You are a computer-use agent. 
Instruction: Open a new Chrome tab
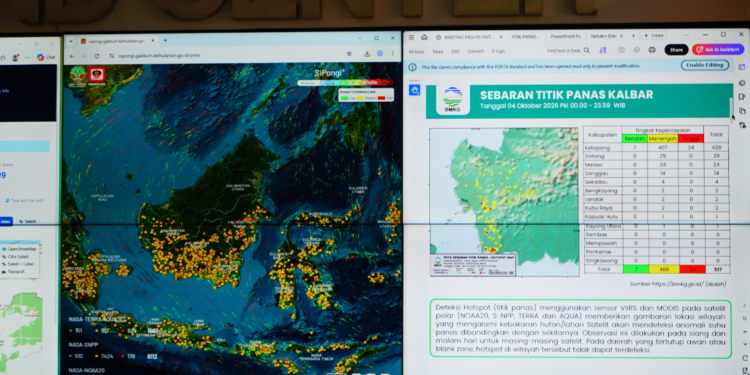click(165, 41)
